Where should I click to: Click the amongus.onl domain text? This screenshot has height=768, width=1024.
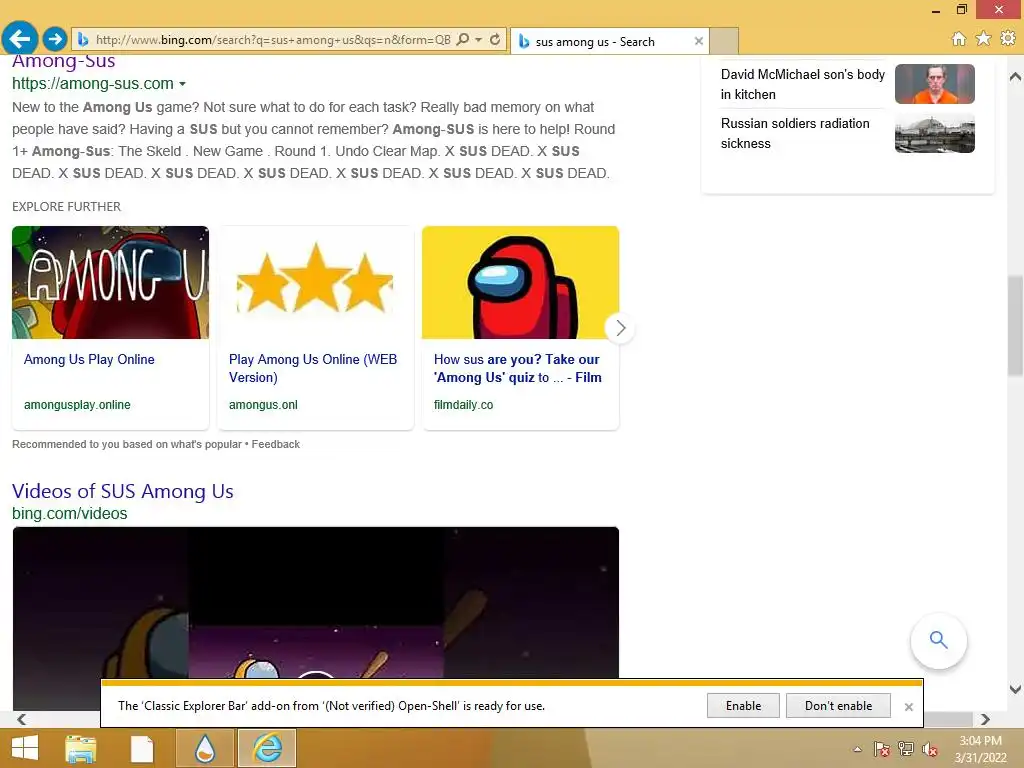click(263, 405)
